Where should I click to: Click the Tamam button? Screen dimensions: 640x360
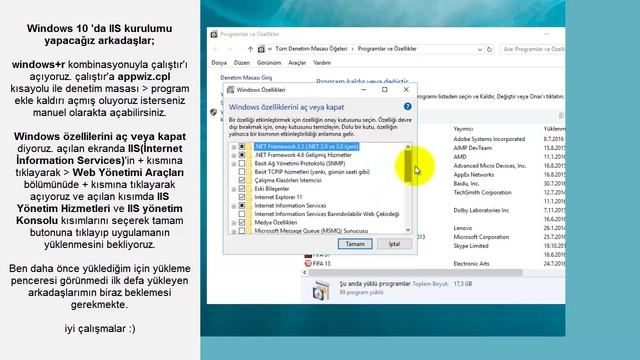point(355,244)
